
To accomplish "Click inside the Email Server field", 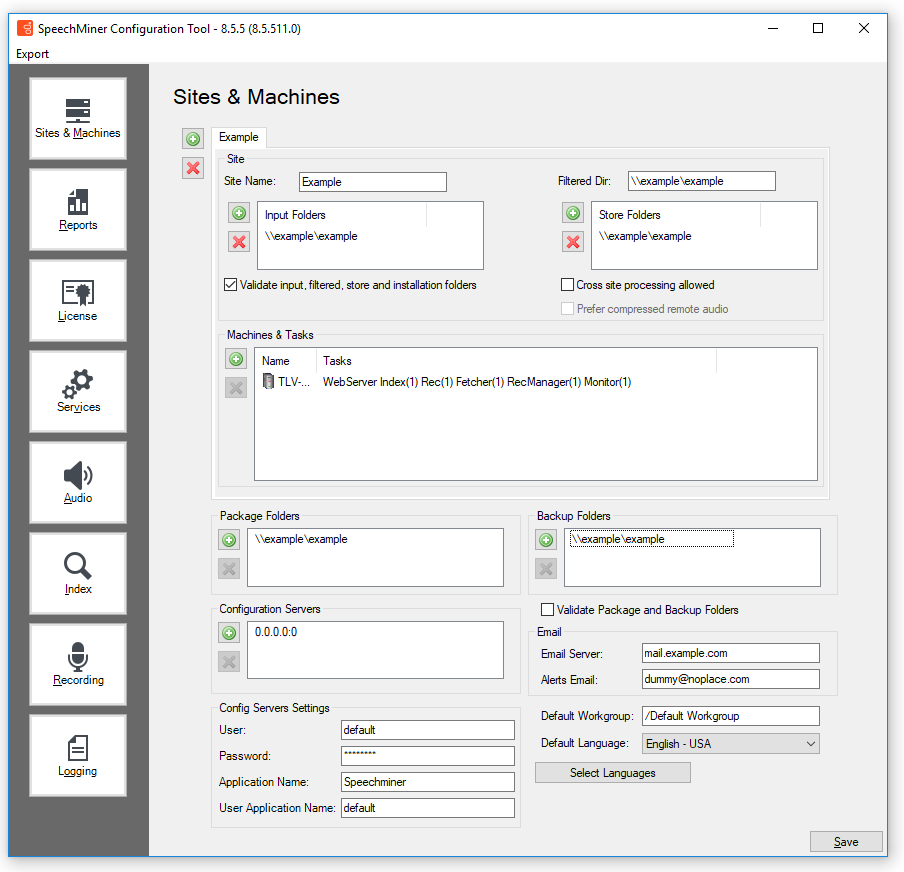I will [730, 653].
